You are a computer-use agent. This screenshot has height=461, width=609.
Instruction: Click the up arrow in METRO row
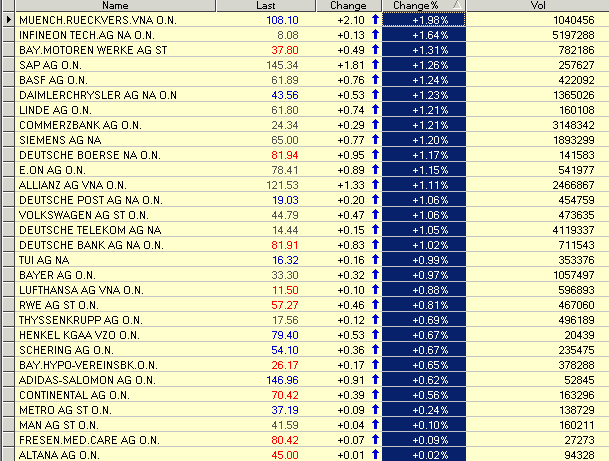pyautogui.click(x=375, y=409)
